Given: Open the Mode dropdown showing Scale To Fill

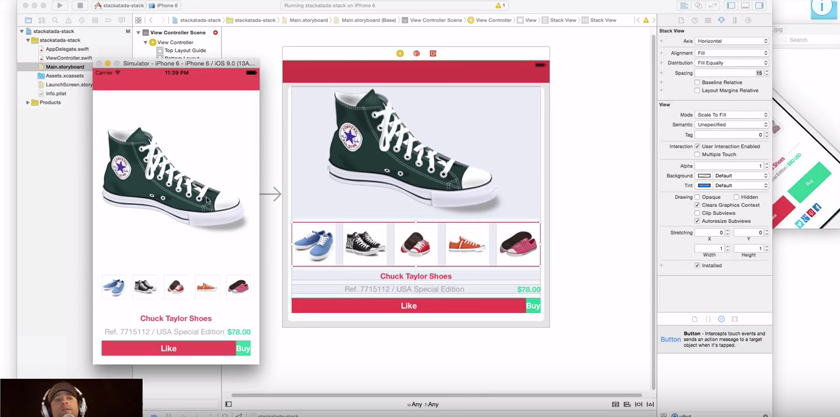Looking at the screenshot, I should pyautogui.click(x=732, y=115).
